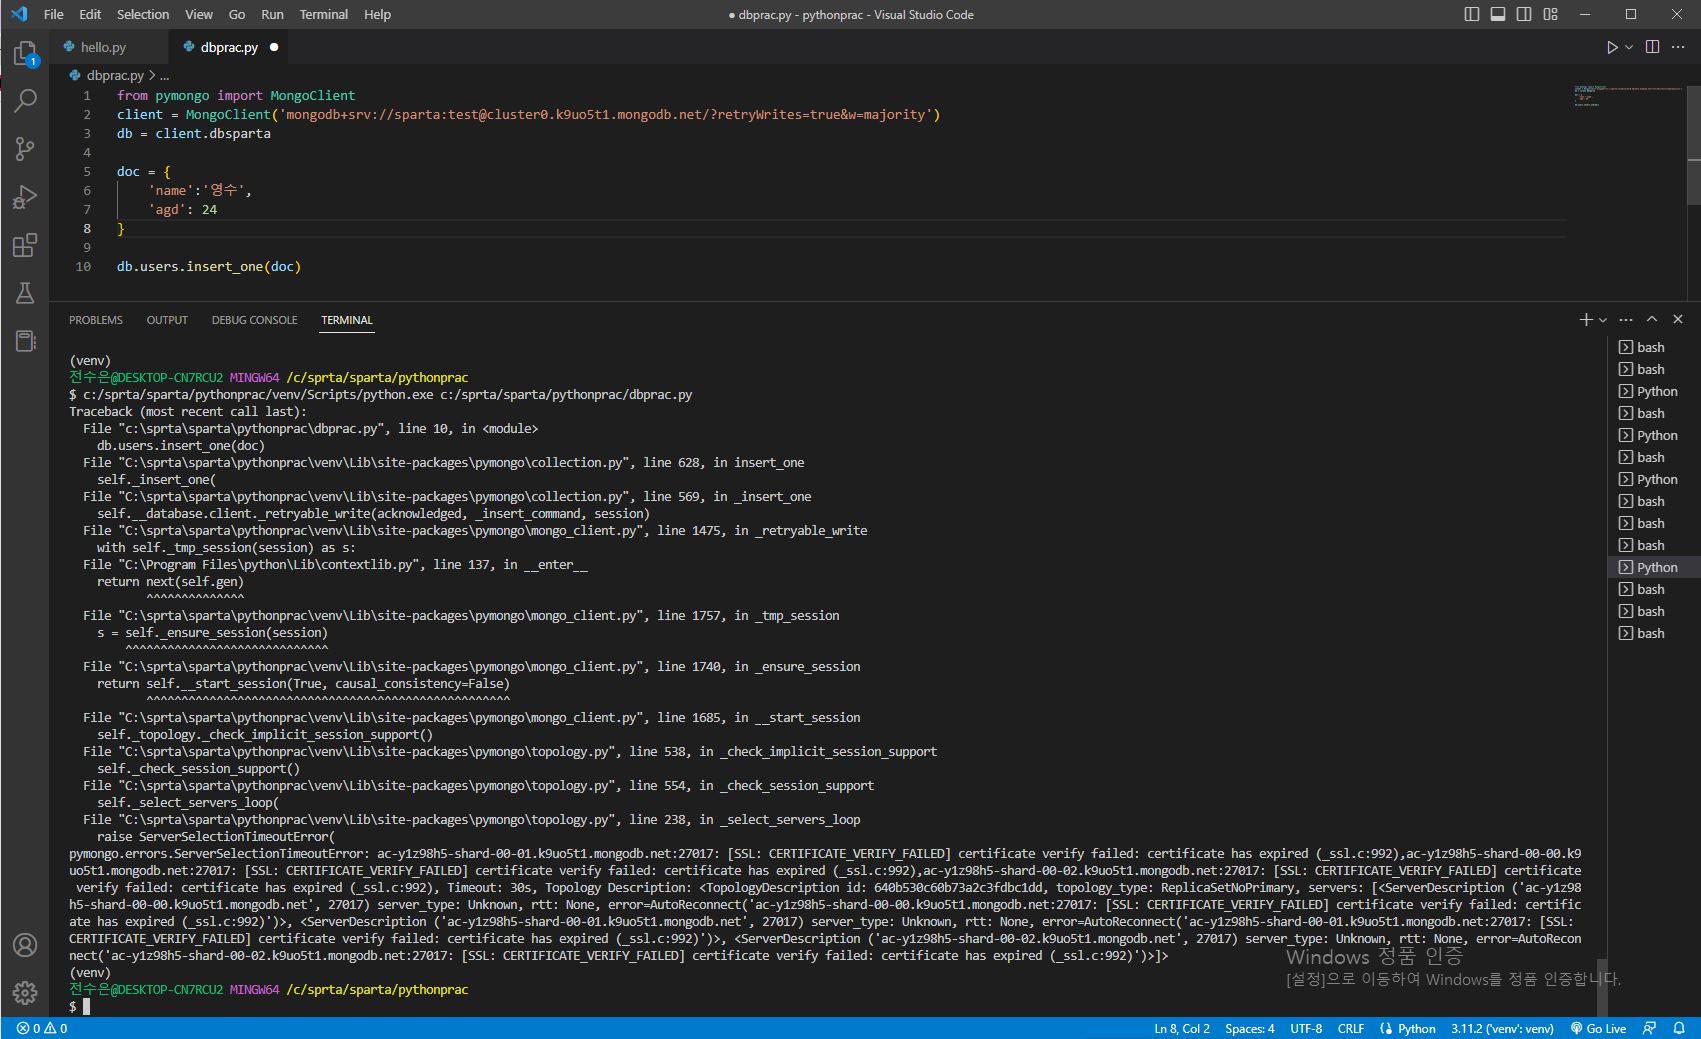Split the editor to the right
The image size is (1701, 1039).
(x=1652, y=47)
